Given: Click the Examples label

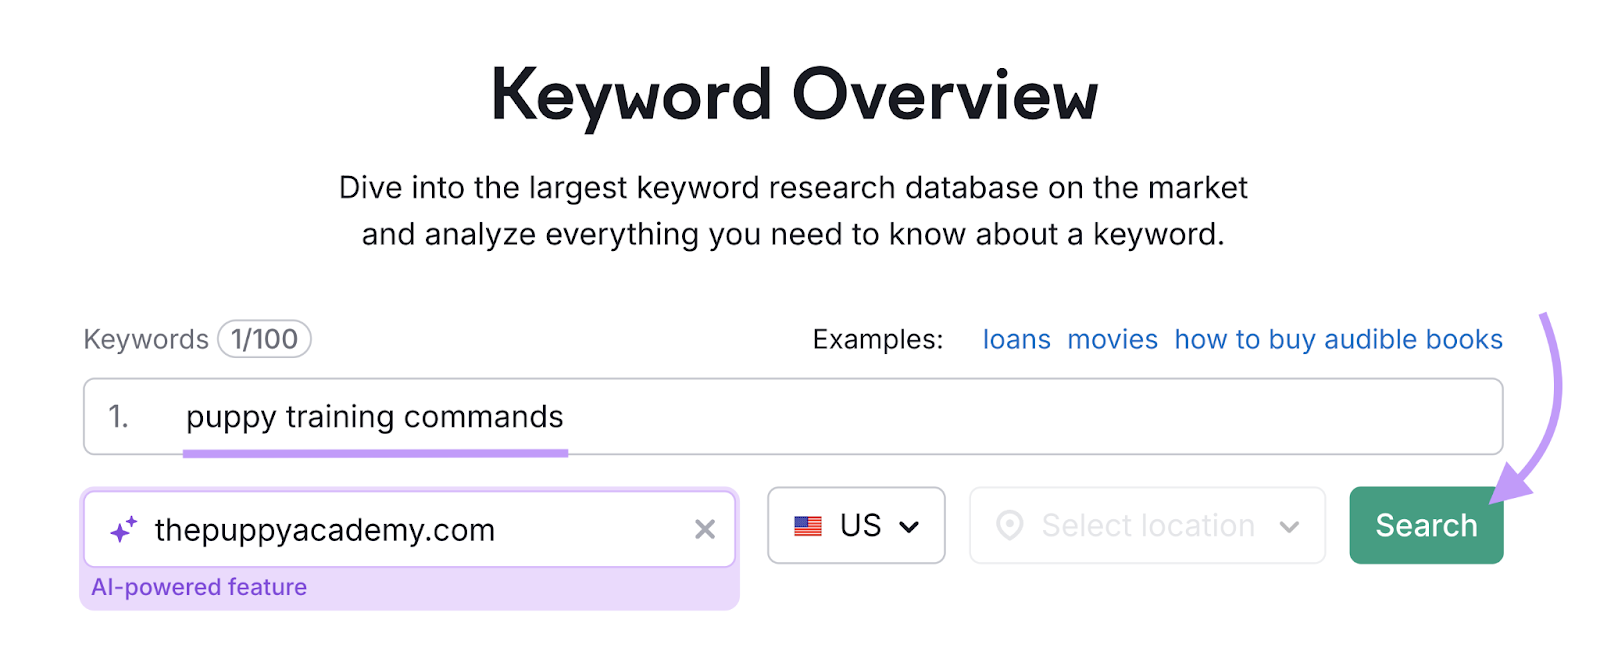Looking at the screenshot, I should [876, 339].
